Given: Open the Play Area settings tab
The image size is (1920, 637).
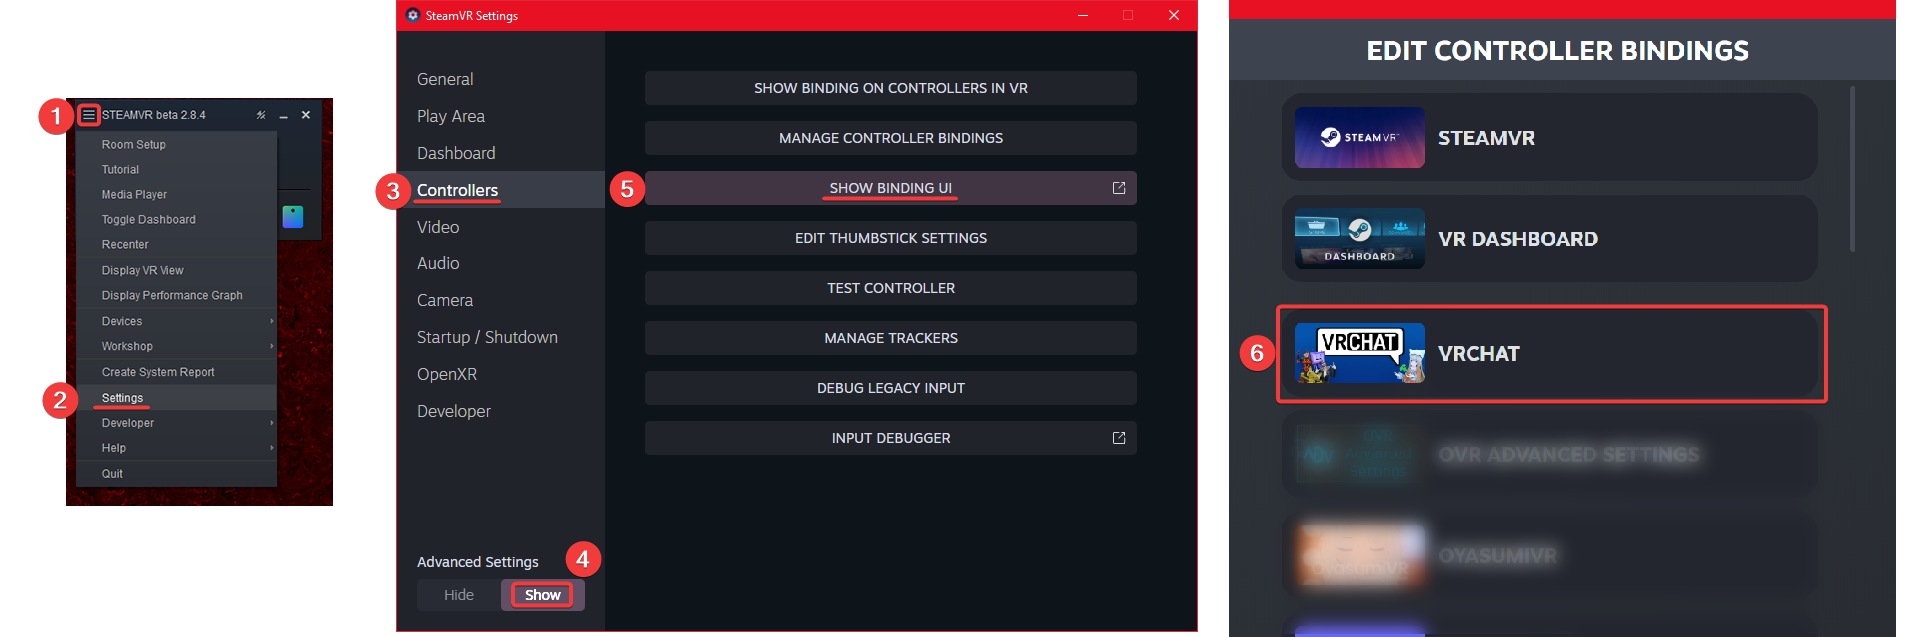Looking at the screenshot, I should tap(501, 116).
